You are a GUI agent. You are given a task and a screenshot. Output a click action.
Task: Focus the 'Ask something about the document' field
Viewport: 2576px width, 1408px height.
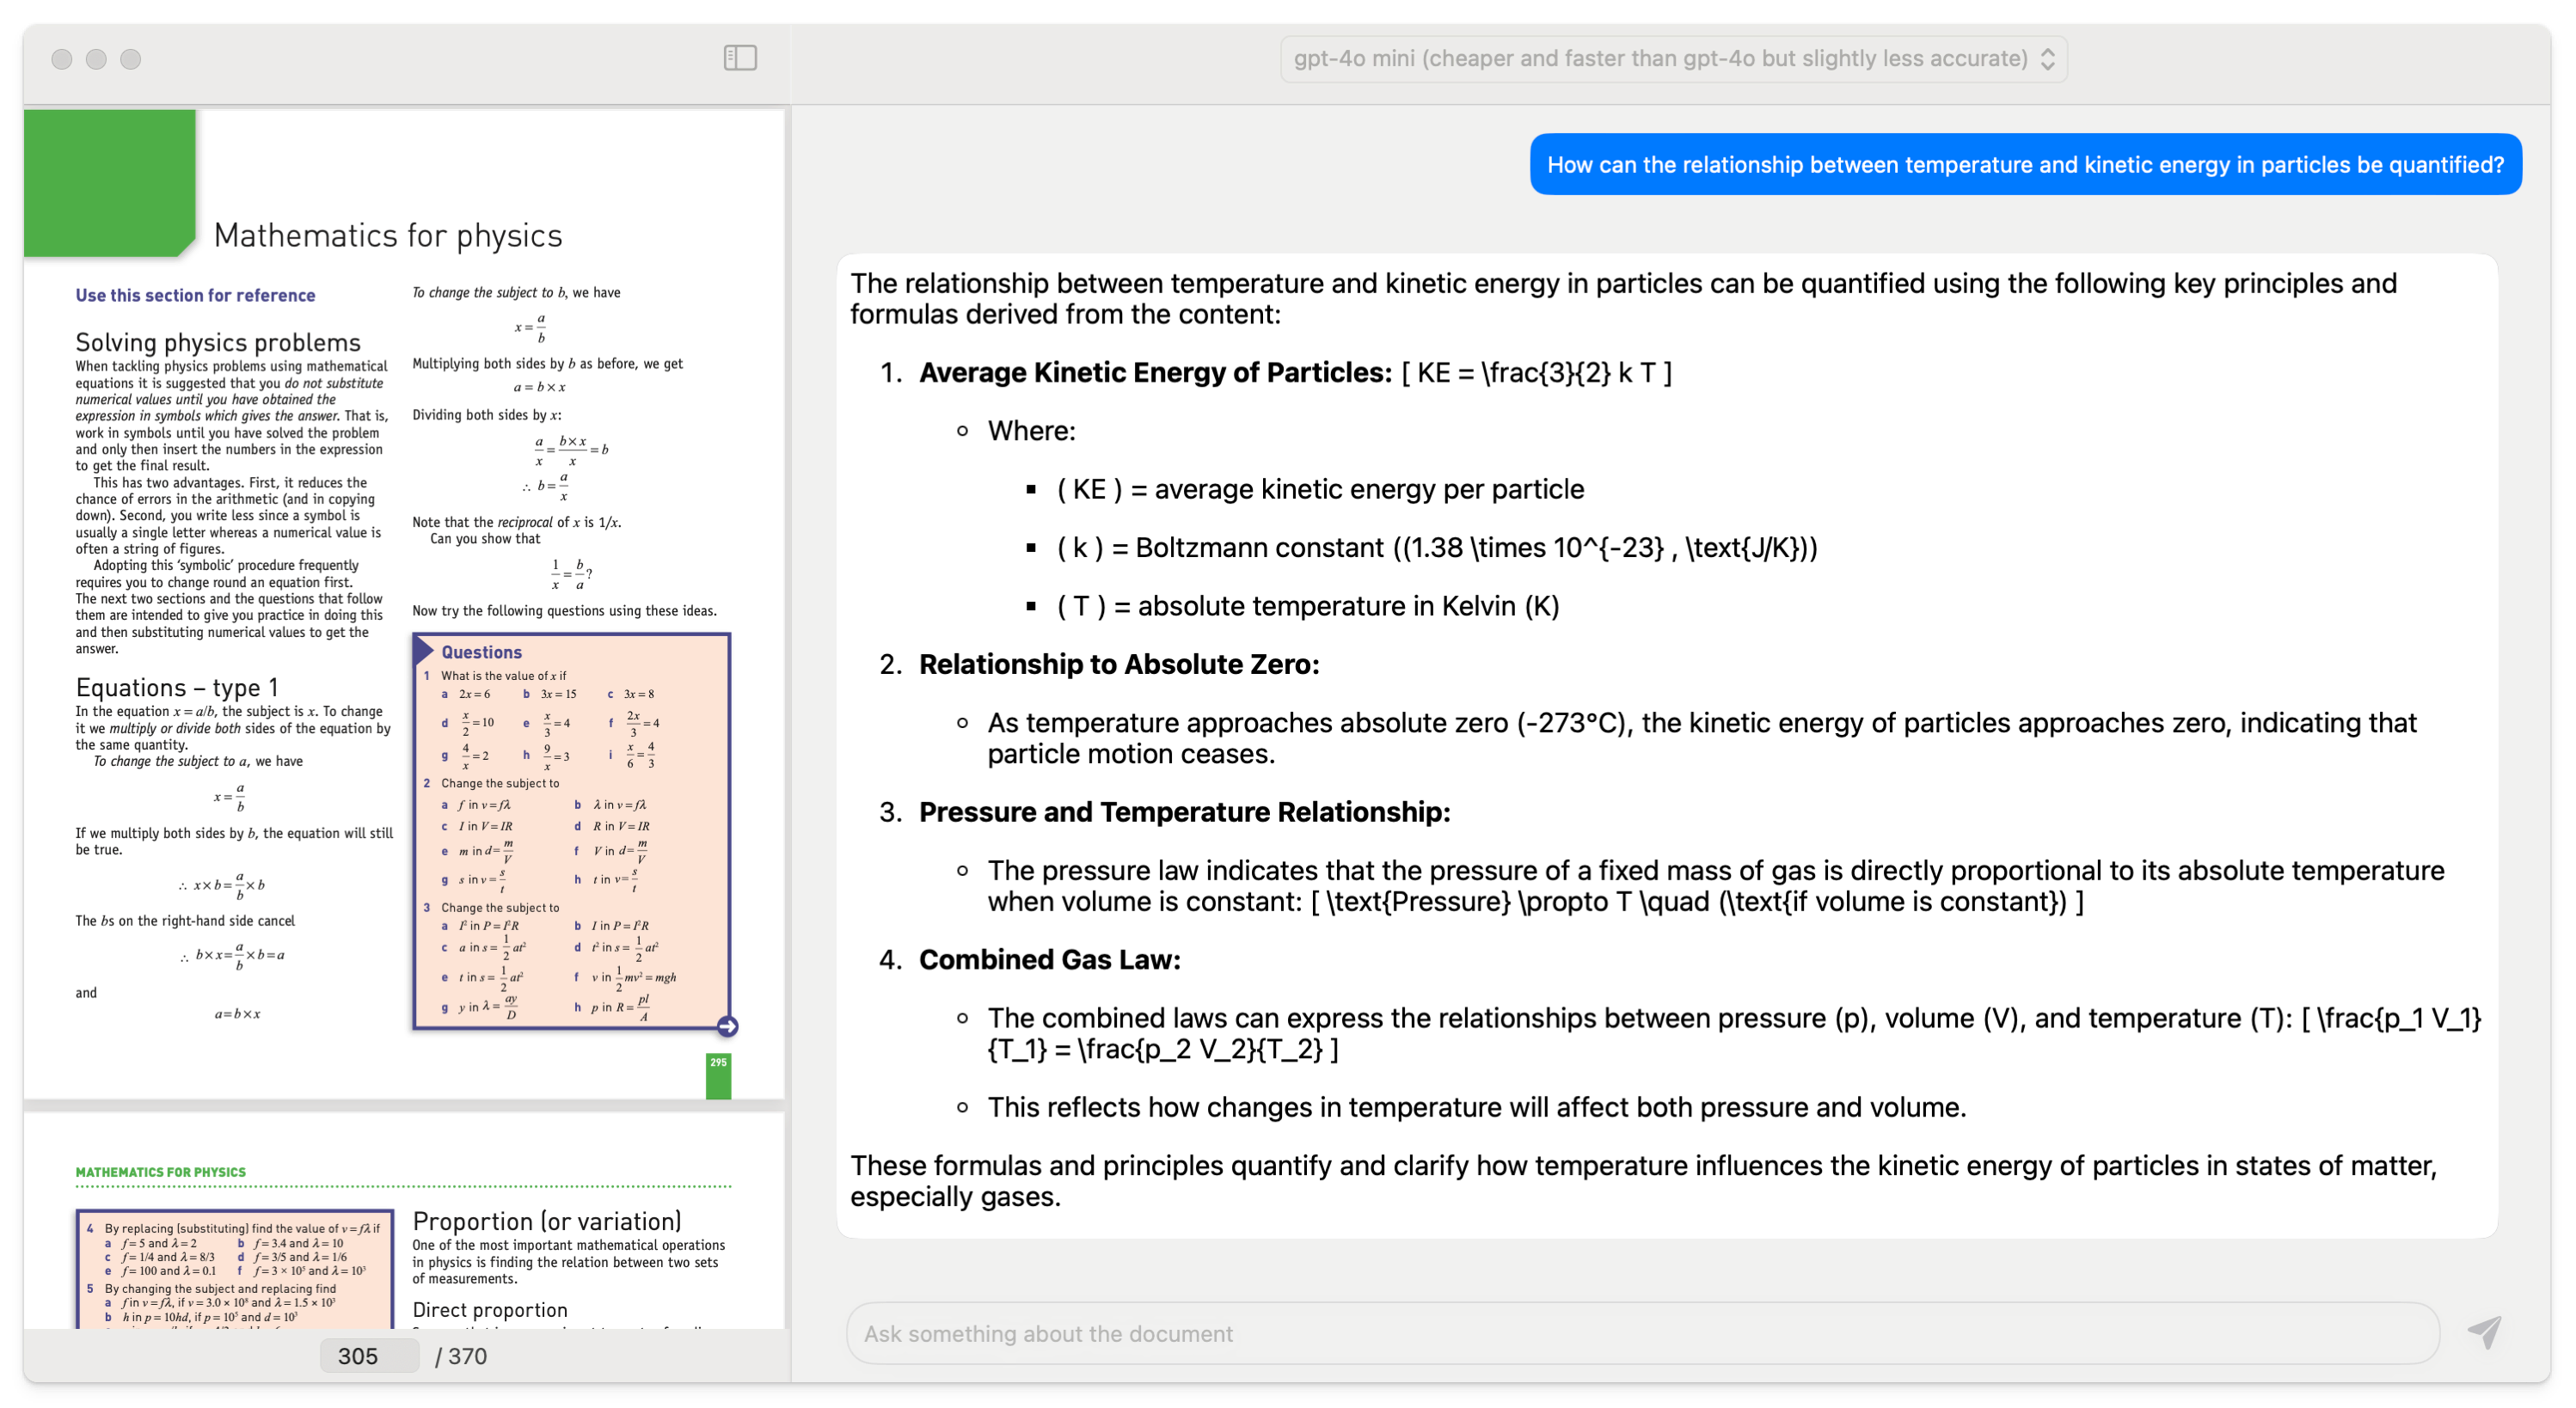[x=1640, y=1333]
